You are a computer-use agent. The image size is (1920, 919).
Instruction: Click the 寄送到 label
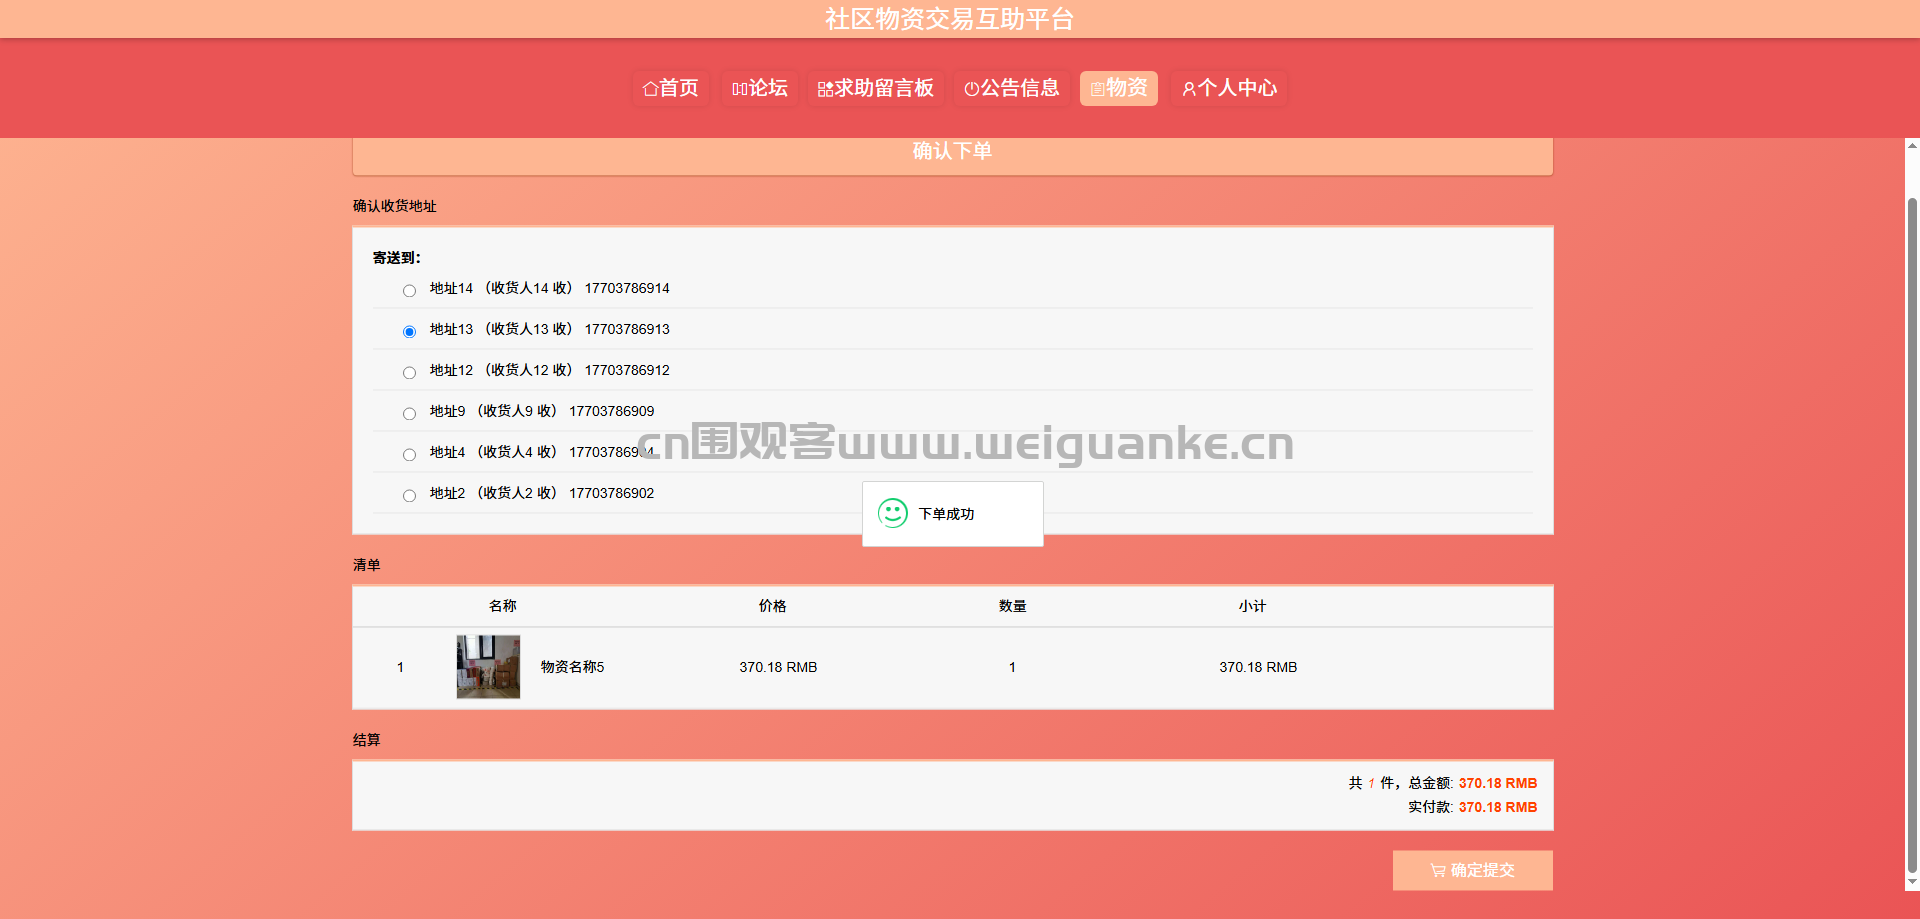point(397,258)
